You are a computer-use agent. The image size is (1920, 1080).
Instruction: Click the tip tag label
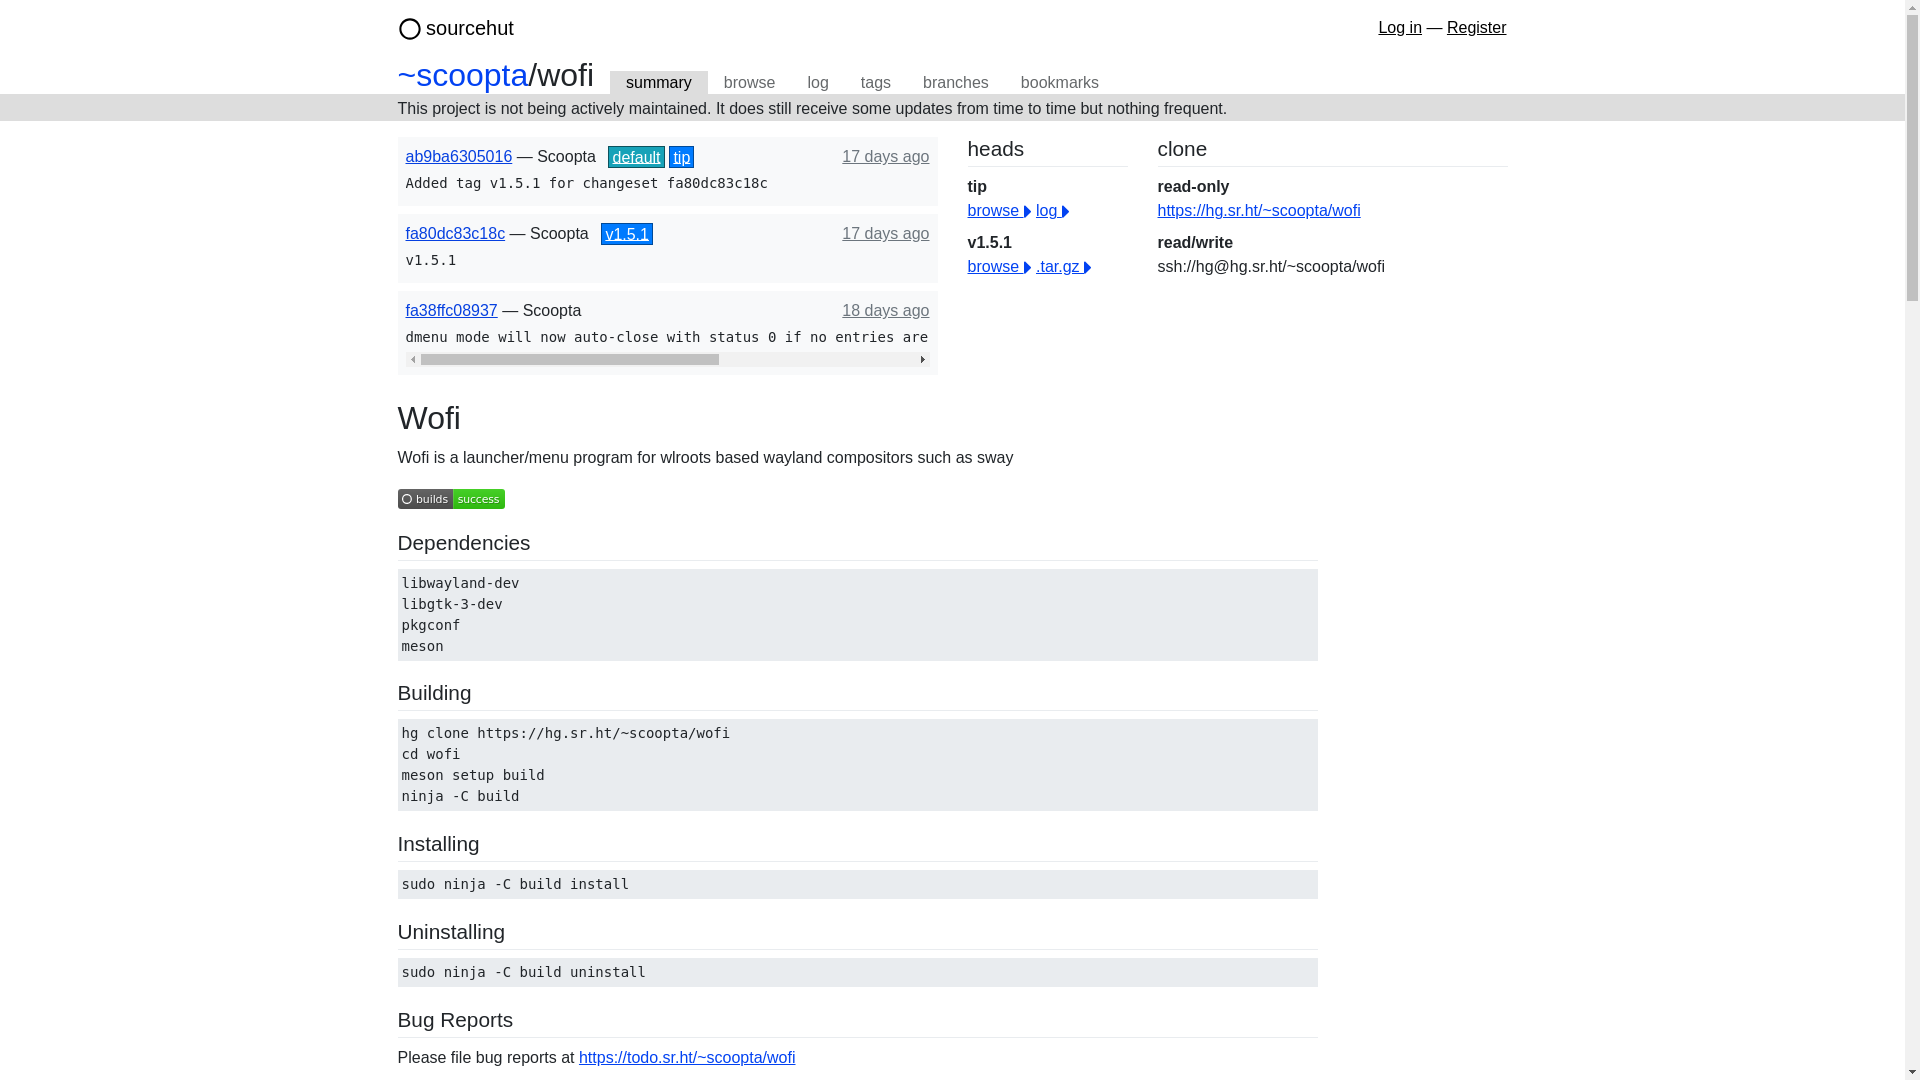681,157
